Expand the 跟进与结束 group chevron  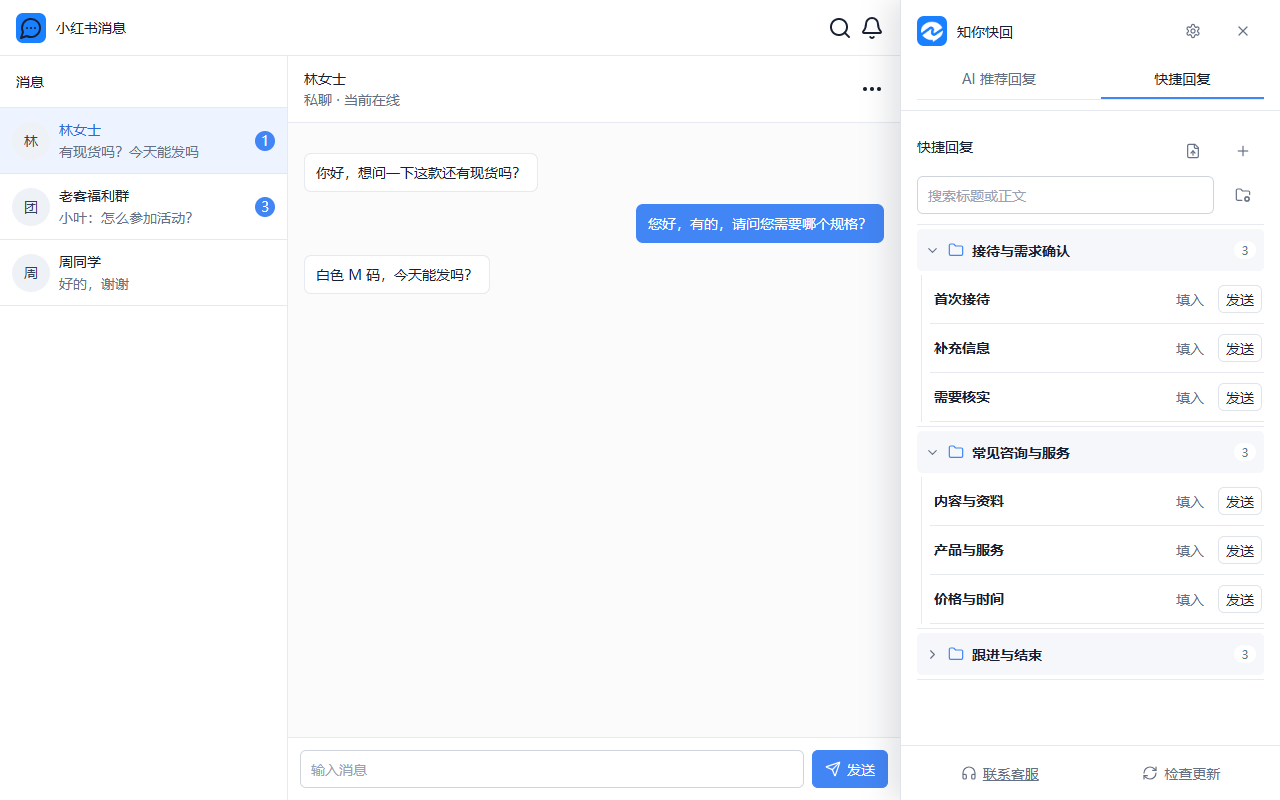coord(932,654)
